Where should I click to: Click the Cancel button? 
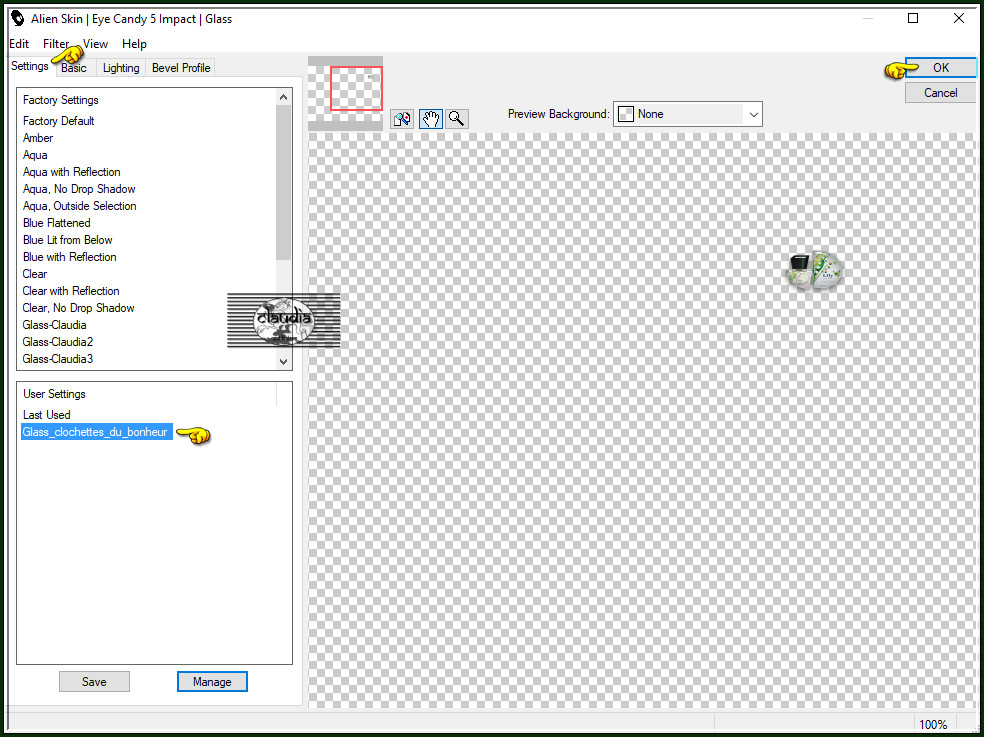pos(940,93)
